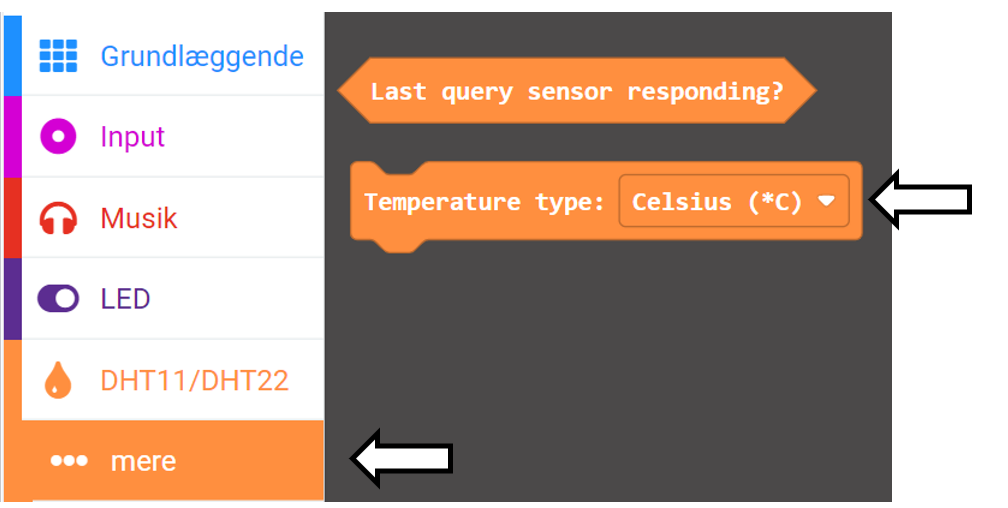Viewport: 1008px width, 508px height.
Task: Select the LED category label
Action: (125, 299)
